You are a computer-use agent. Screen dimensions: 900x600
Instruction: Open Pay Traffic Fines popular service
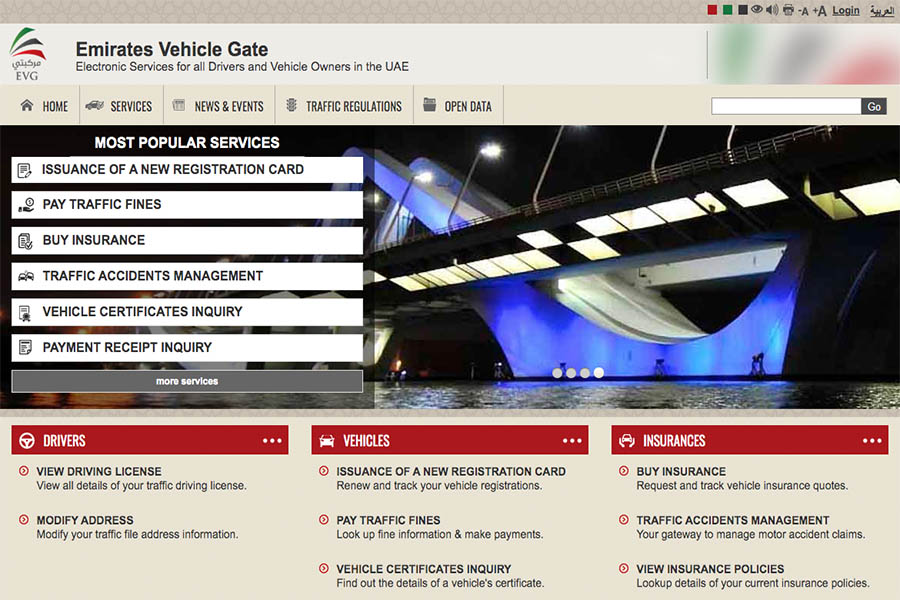tap(187, 205)
